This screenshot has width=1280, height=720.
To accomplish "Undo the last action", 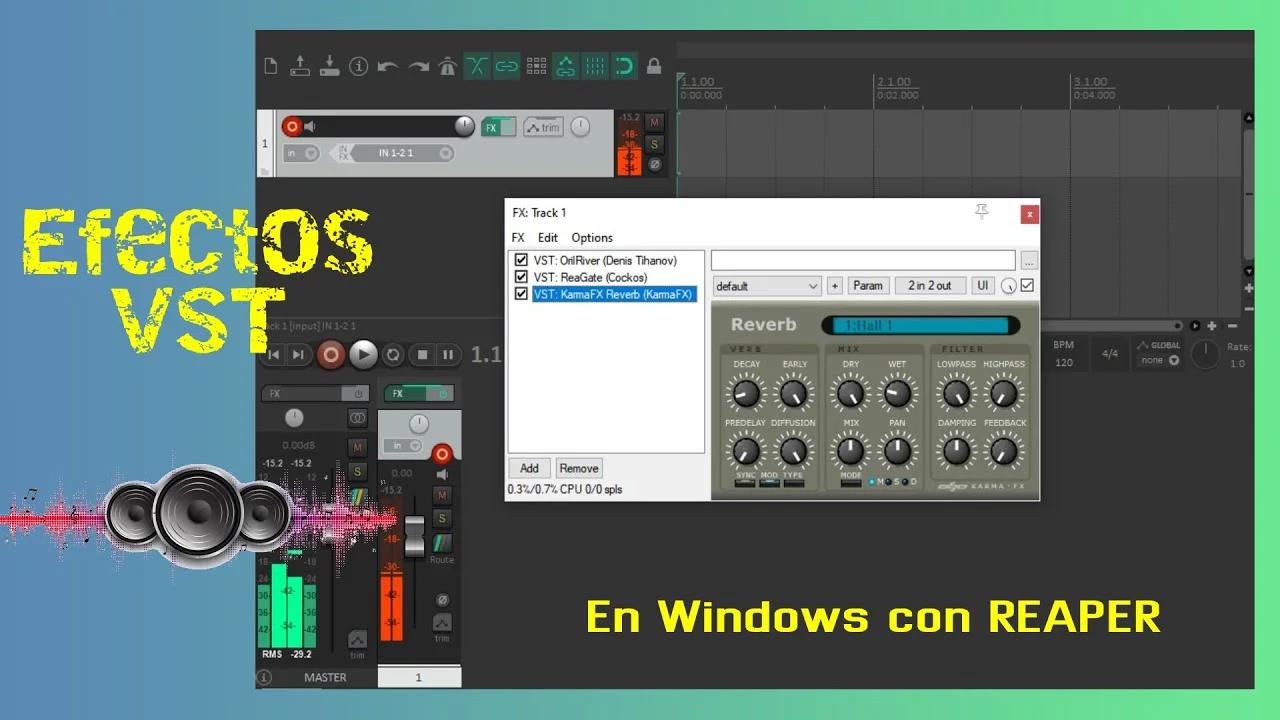I will coord(388,65).
